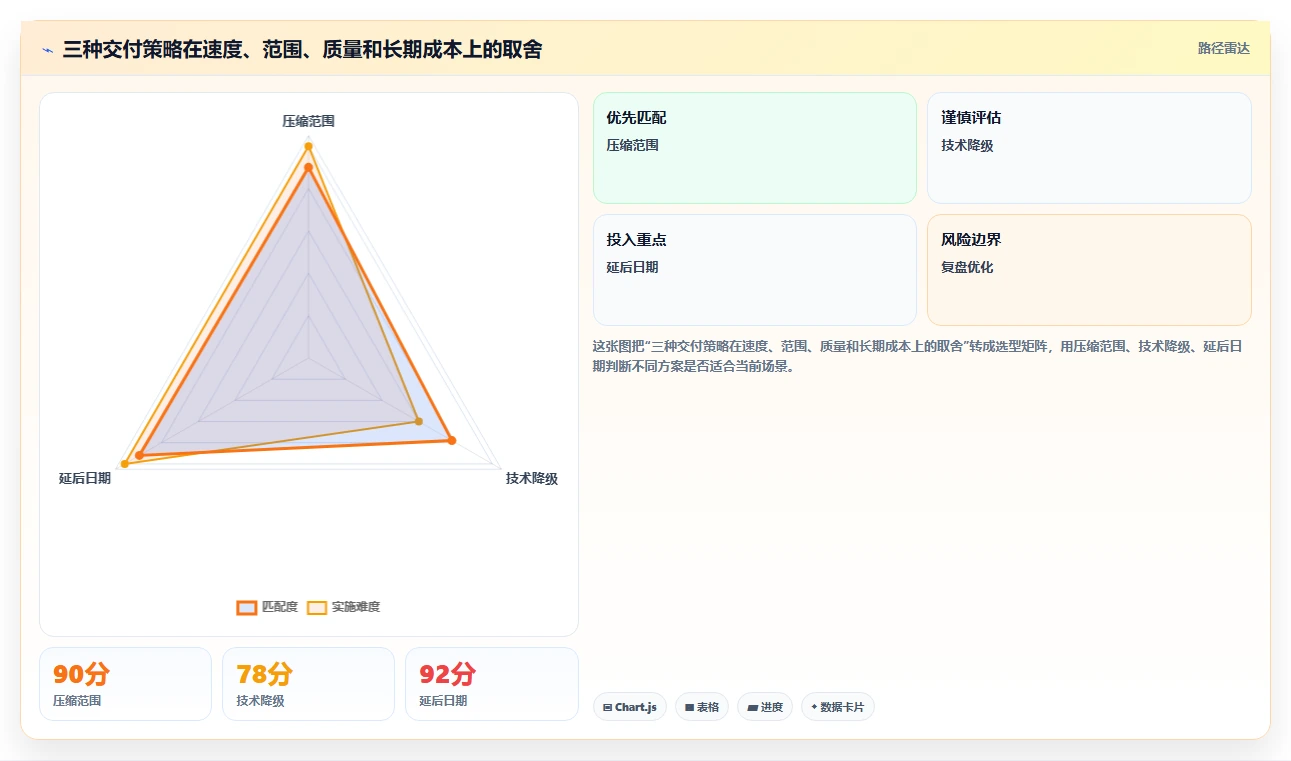1291x761 pixels.
Task: Click the icon in the 表格 chip
Action: 689,707
